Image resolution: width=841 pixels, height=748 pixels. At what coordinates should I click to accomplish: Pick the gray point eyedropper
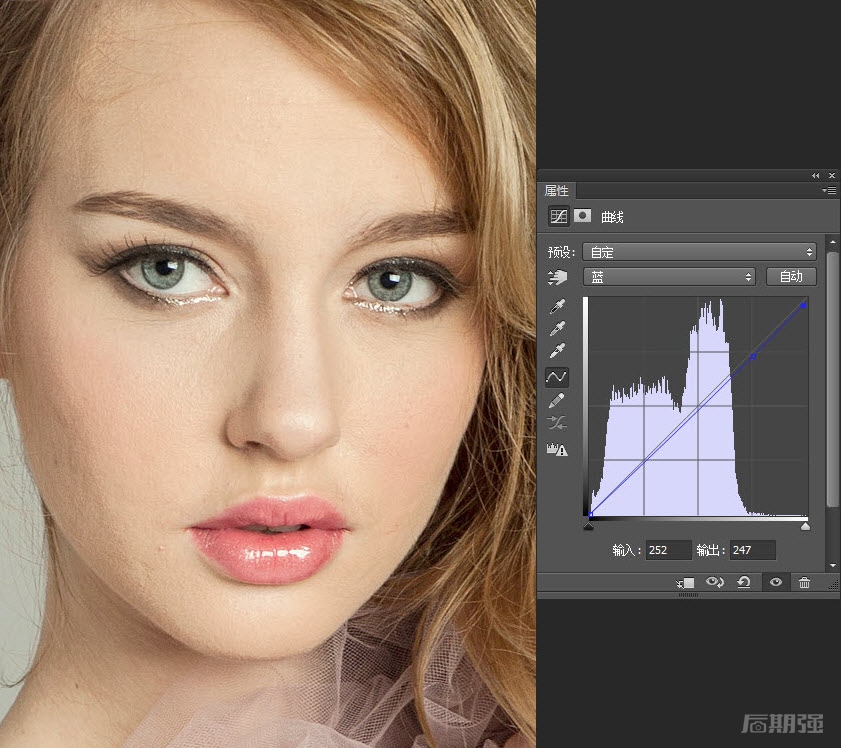[x=557, y=328]
